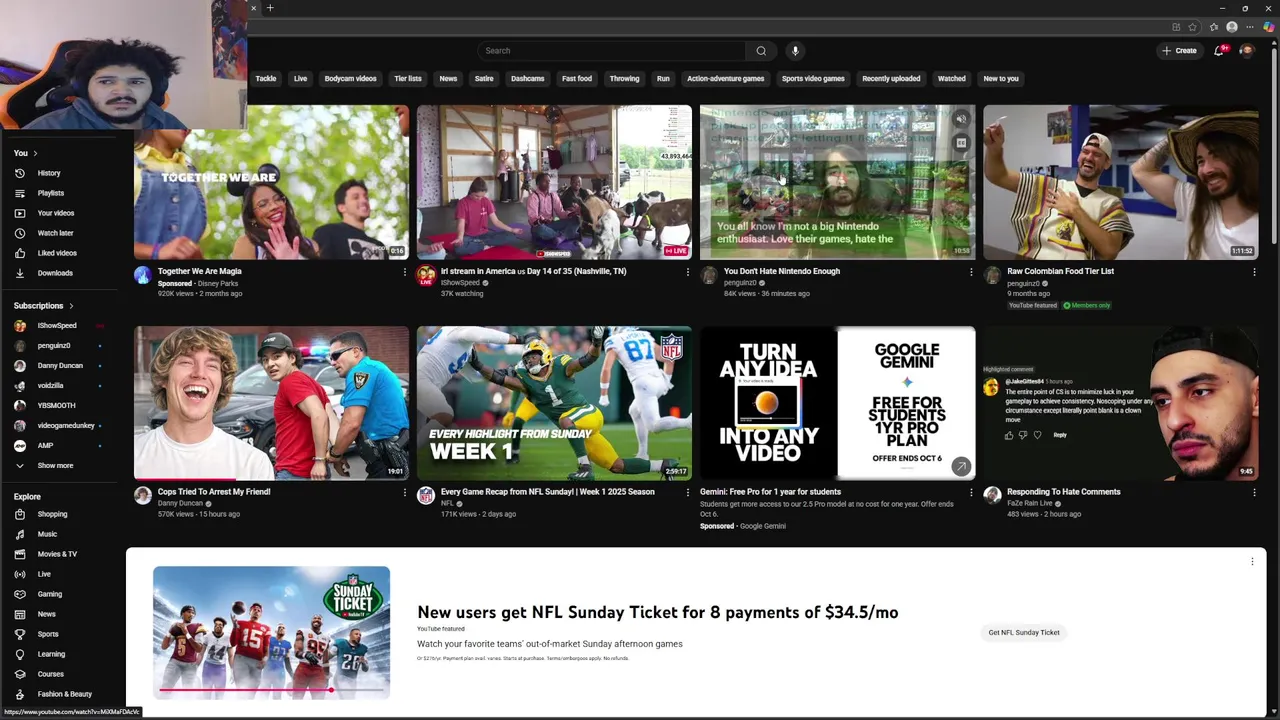Screen dimensions: 1280x720
Task: Click the Create button
Action: click(1179, 51)
